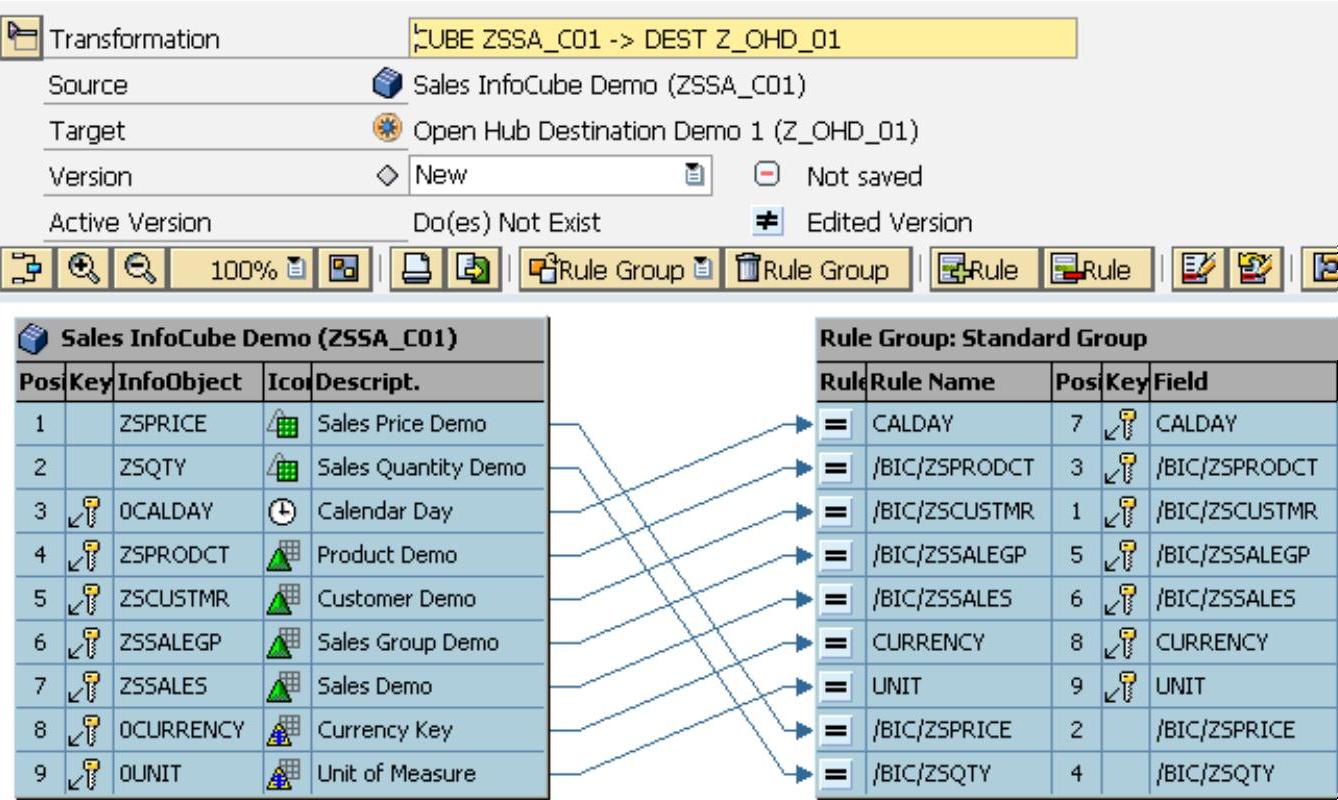Click the CURRENCY rule name cell
The image size is (1338, 800).
tap(959, 642)
